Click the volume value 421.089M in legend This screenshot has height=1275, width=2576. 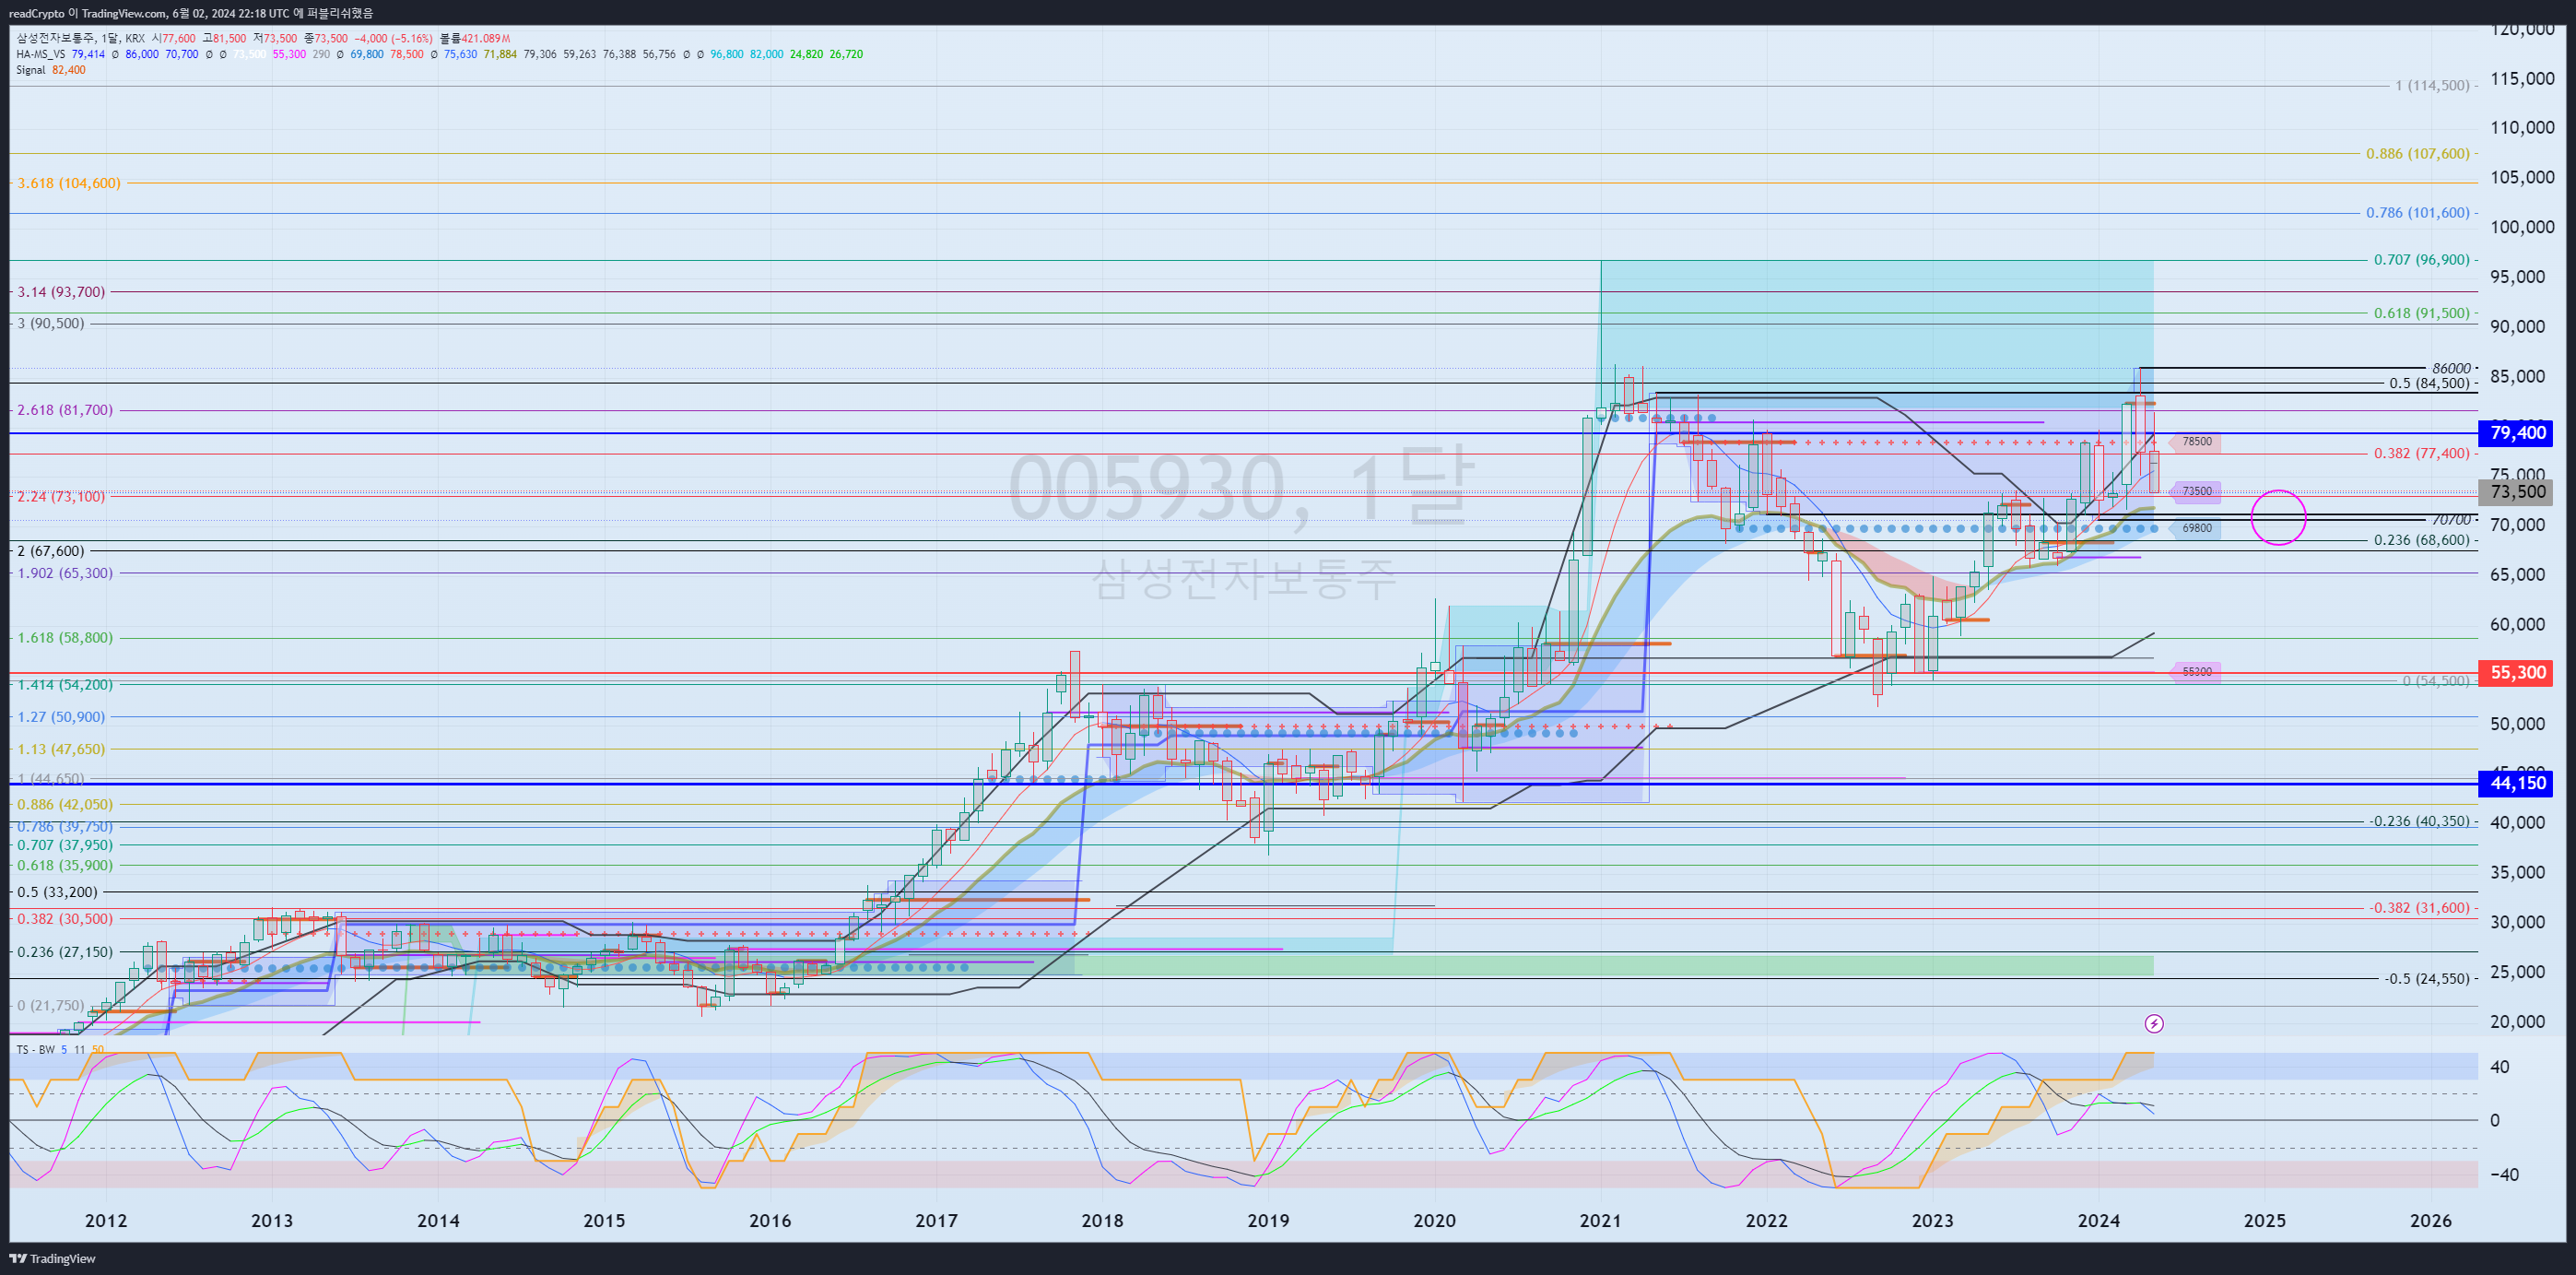(486, 38)
